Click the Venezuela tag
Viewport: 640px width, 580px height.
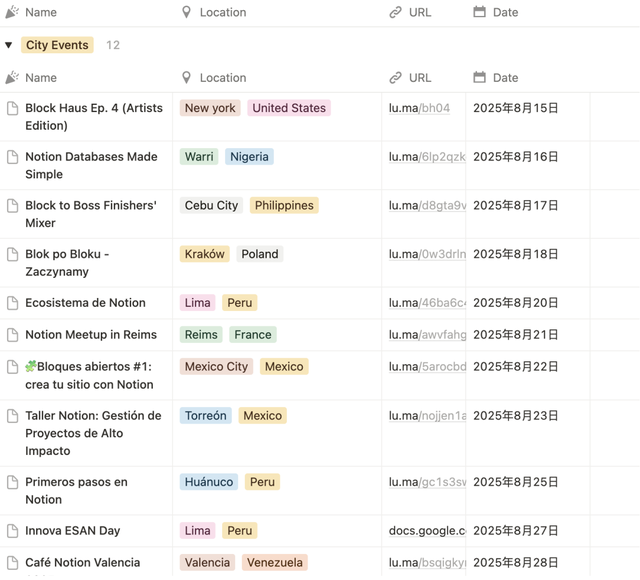(x=275, y=563)
